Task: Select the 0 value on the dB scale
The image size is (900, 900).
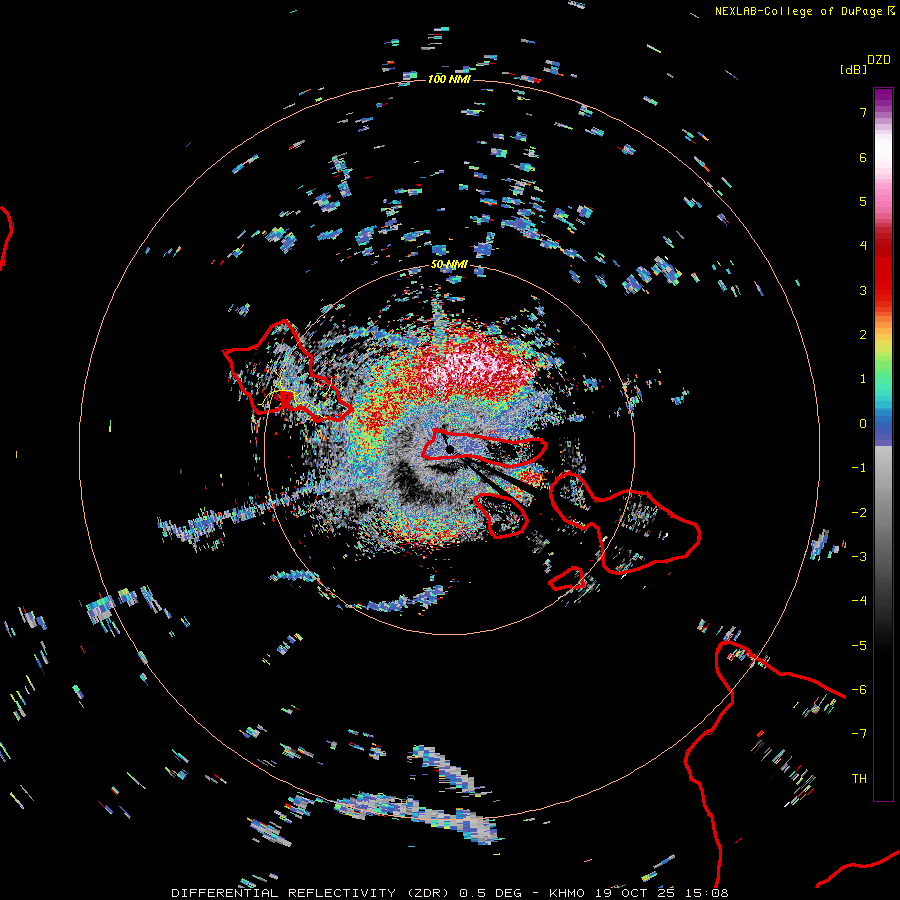Action: coord(863,424)
